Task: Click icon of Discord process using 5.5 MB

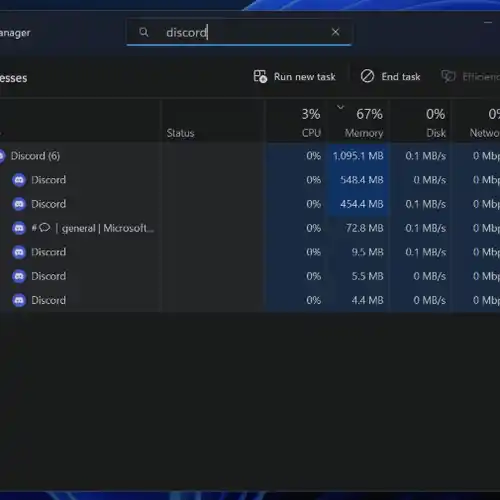Action: point(19,276)
